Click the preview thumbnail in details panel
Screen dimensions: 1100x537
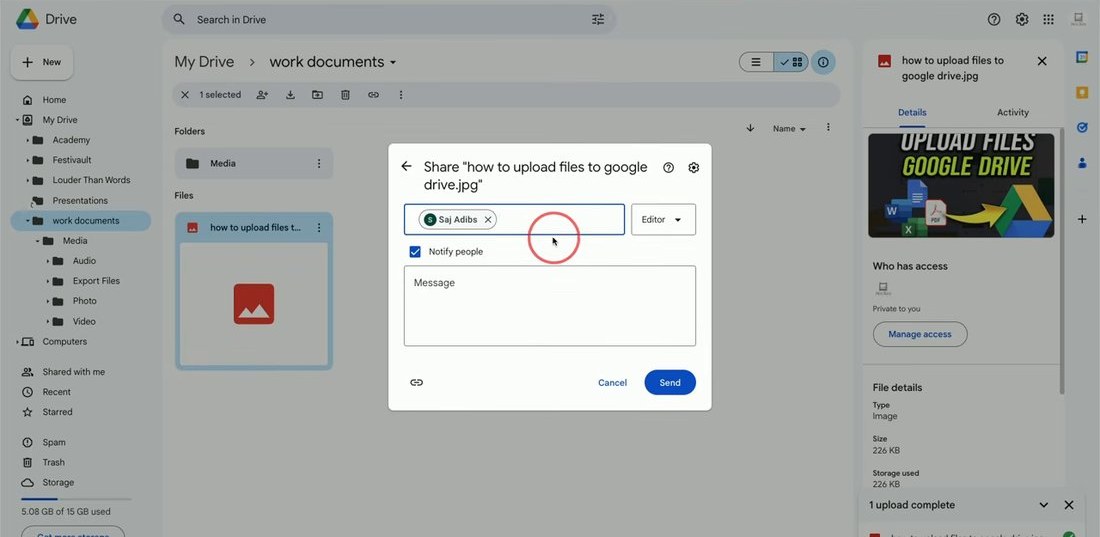961,185
